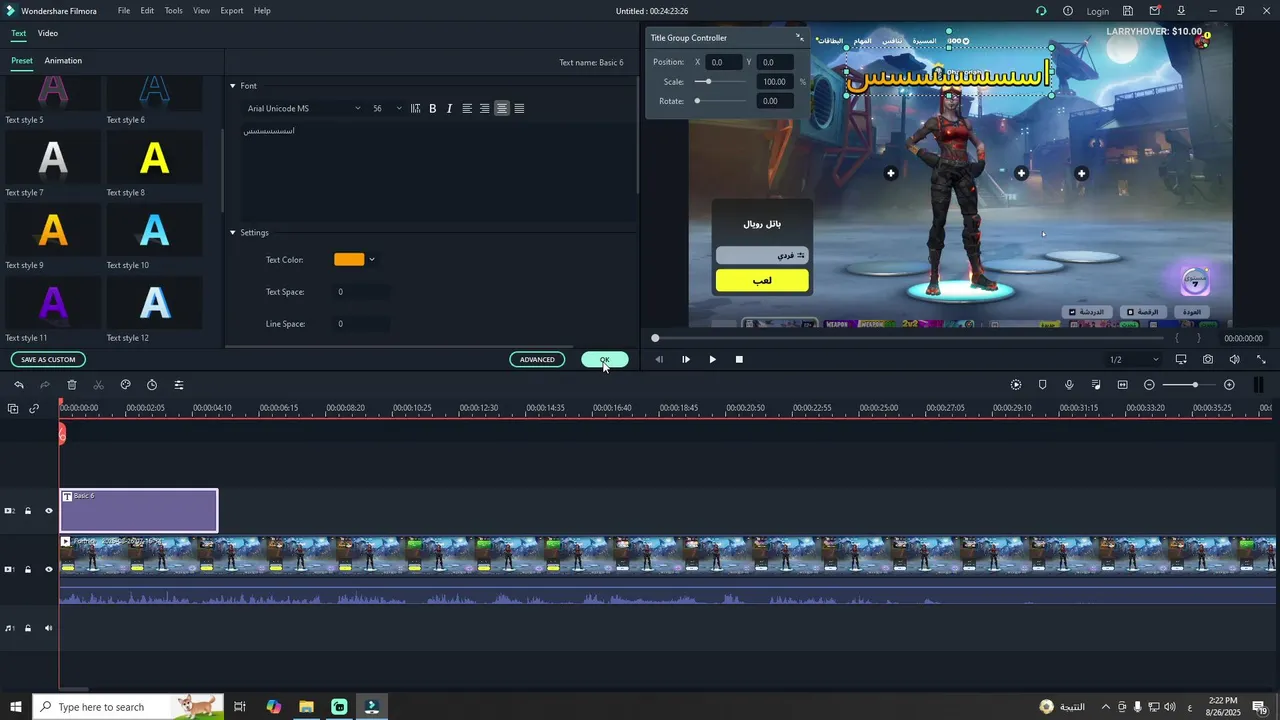The height and width of the screenshot is (720, 1280).
Task: Open the audio mixer music note icon
Action: point(1096,385)
